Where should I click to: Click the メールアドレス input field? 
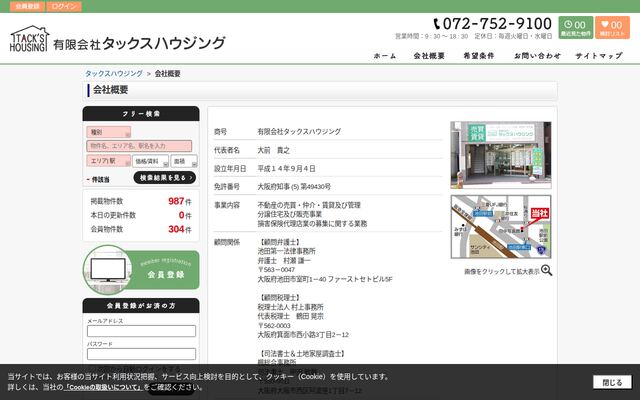(x=141, y=331)
